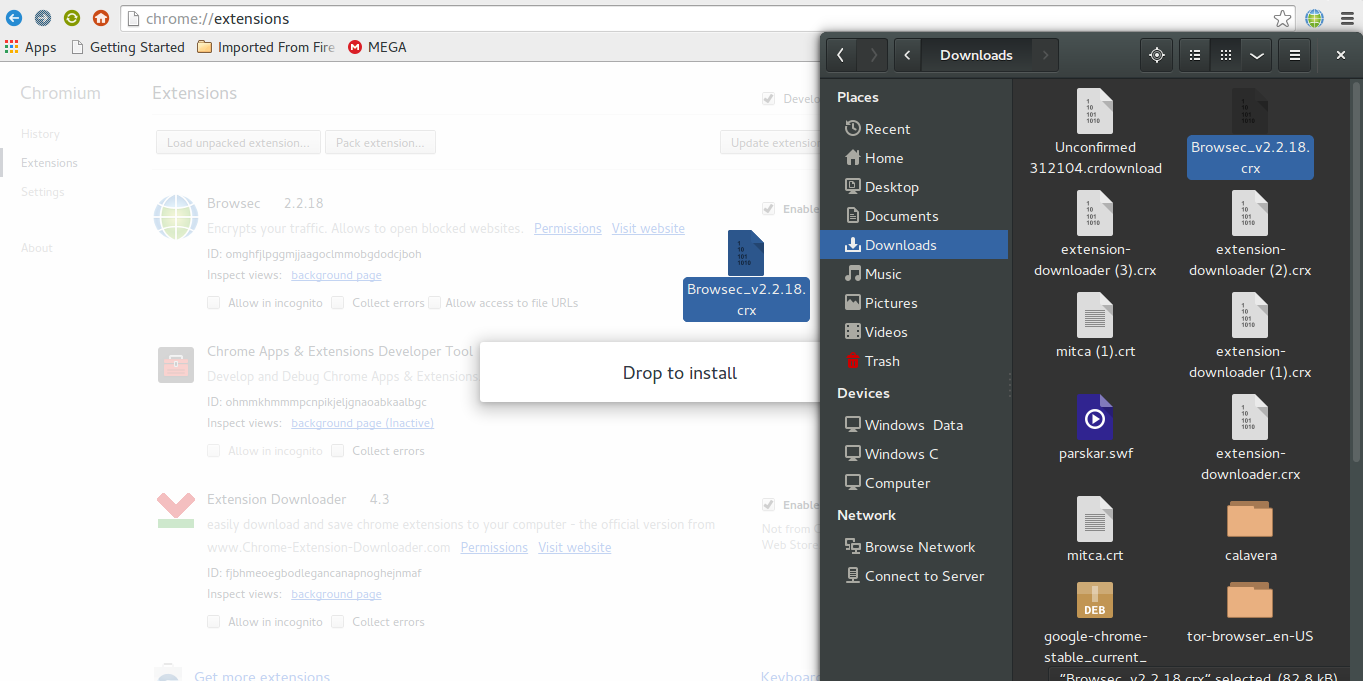Open Music in Places sidebar
This screenshot has width=1363, height=681.
914,274
